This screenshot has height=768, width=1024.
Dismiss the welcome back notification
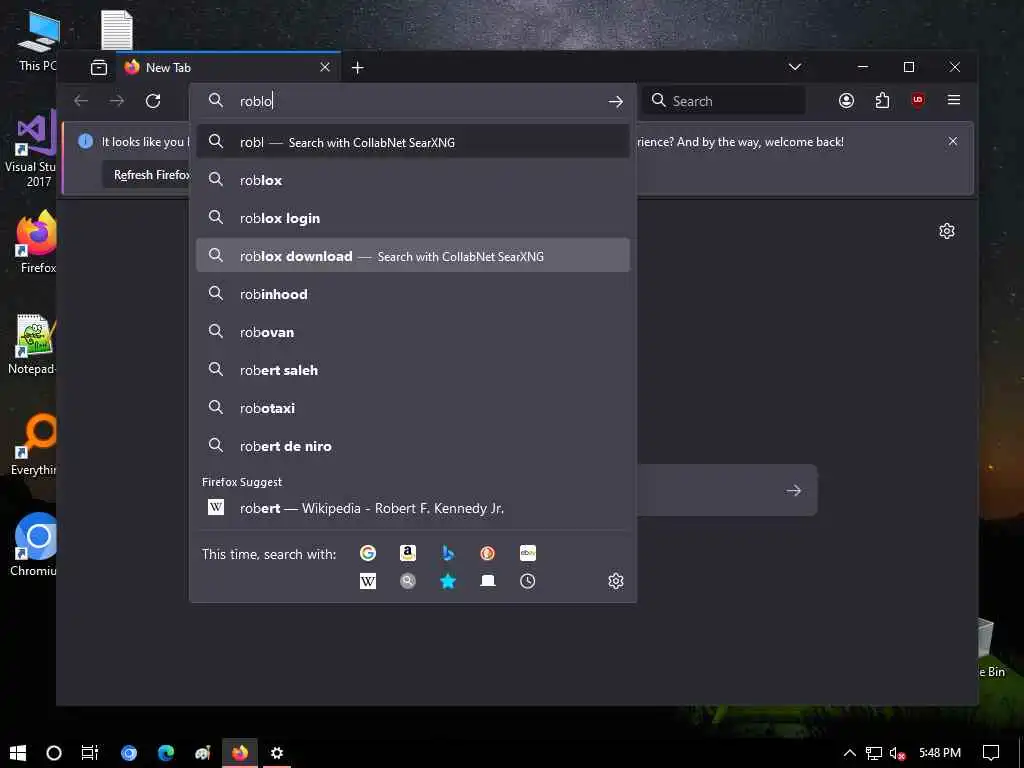(x=953, y=141)
